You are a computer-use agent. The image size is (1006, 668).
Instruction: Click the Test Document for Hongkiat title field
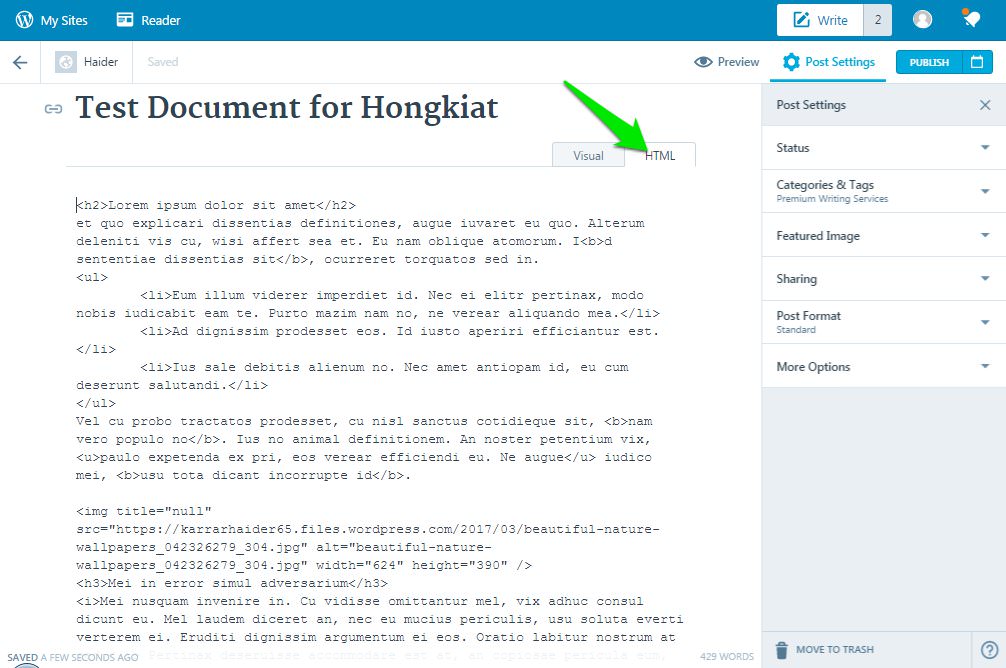285,108
